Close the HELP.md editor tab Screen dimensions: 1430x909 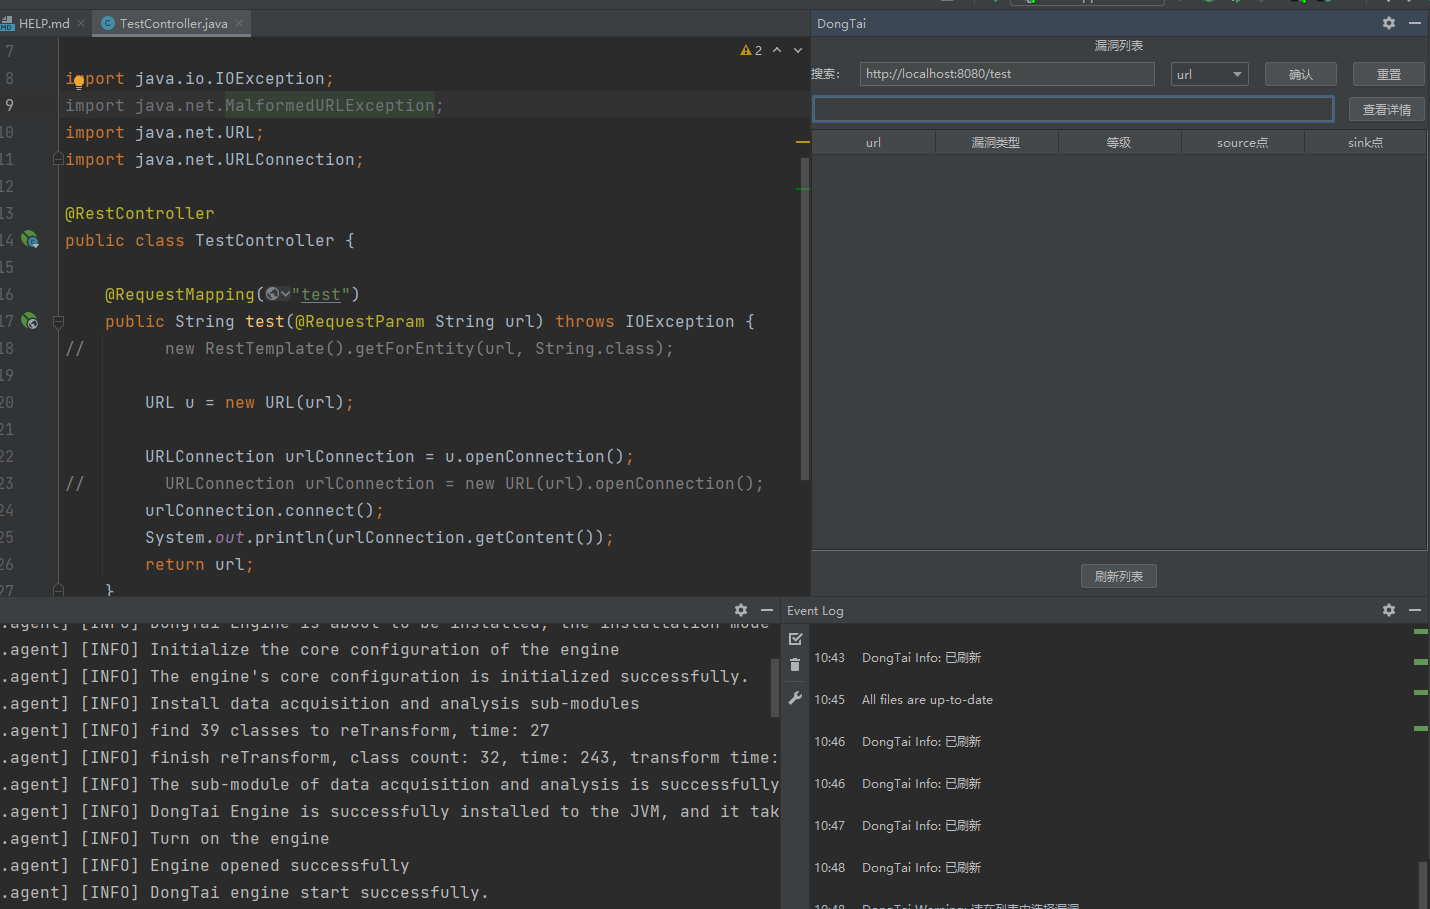(x=82, y=23)
